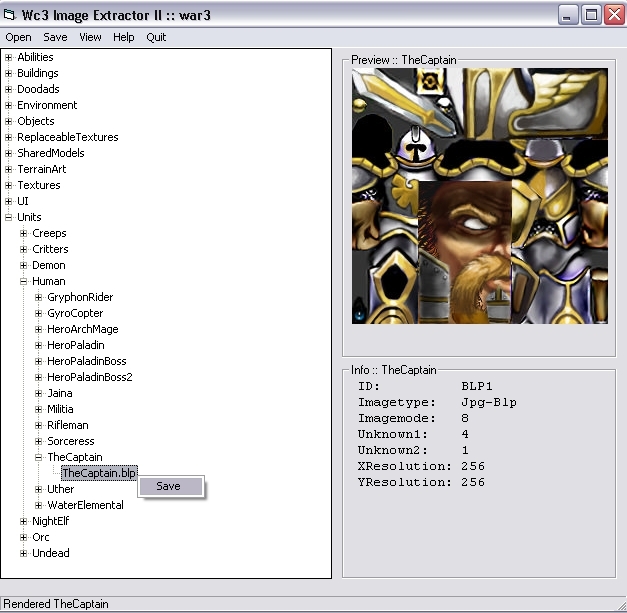Select the Undead tree label
This screenshot has width=627, height=613.
(51, 553)
